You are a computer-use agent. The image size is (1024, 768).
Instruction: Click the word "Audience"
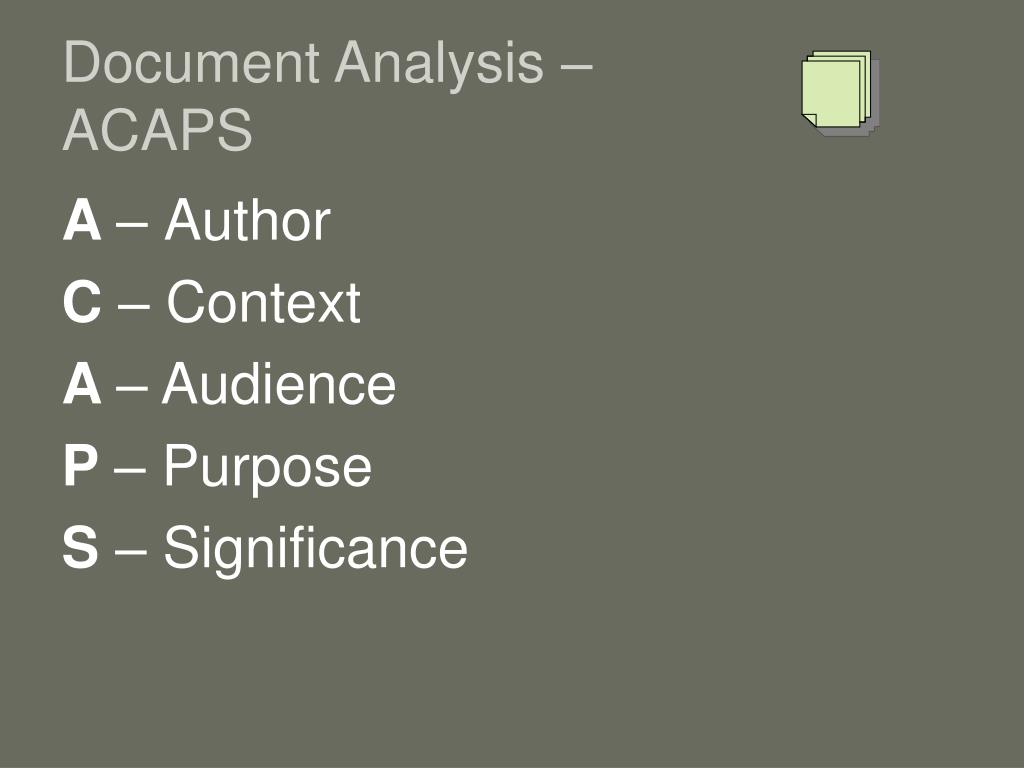(279, 383)
